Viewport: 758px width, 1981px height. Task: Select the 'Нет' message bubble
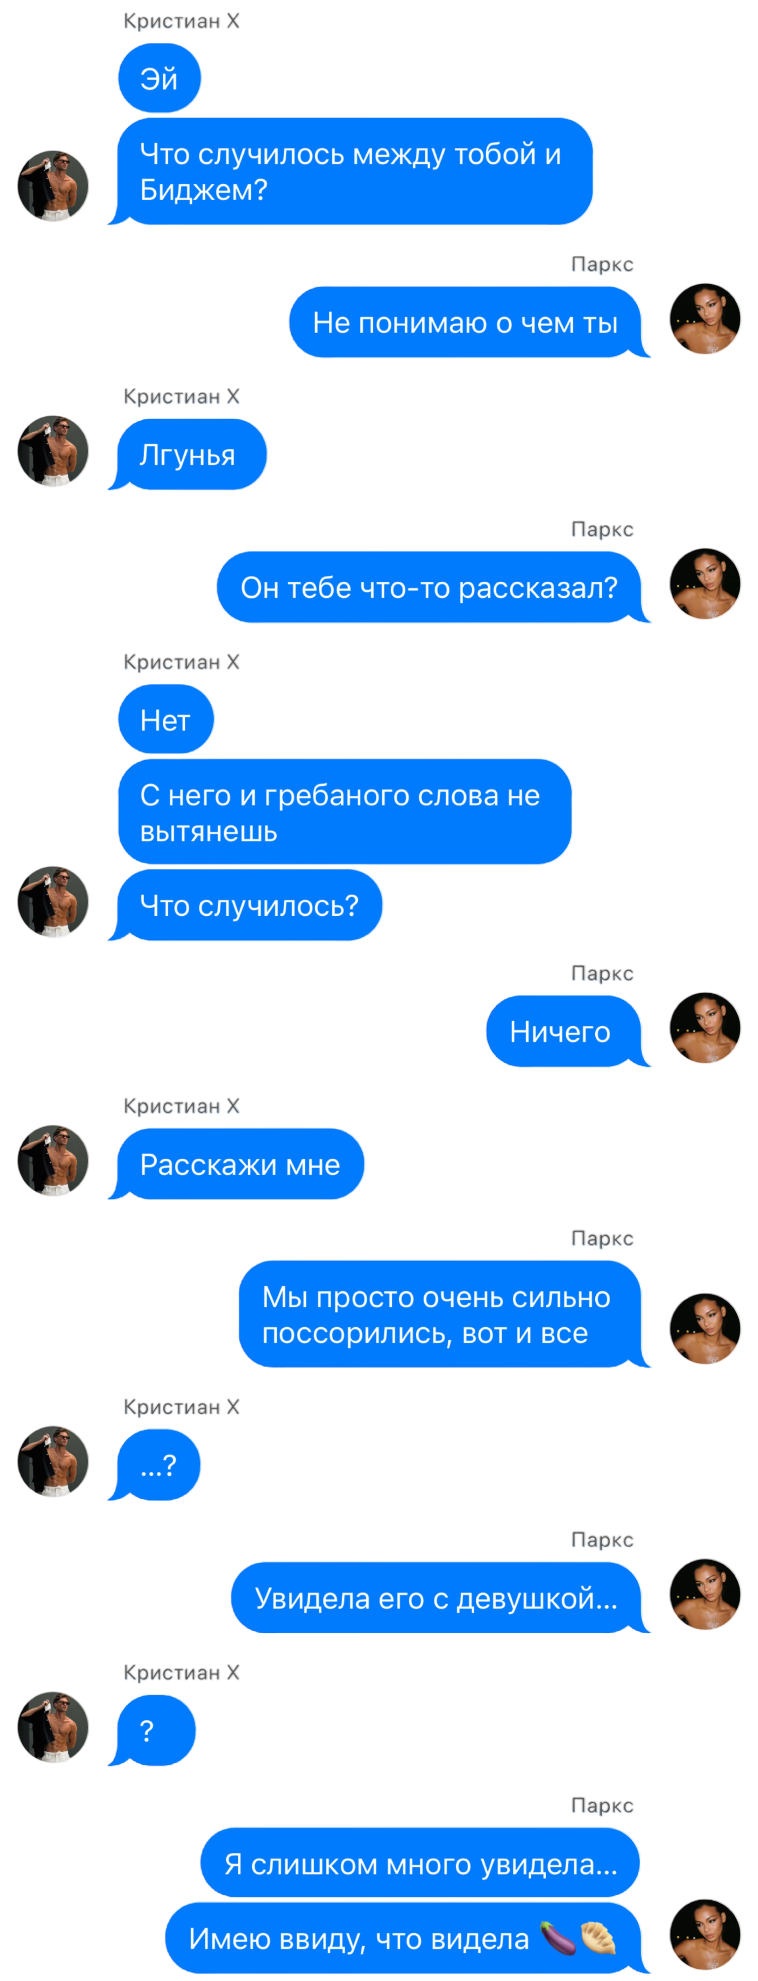(166, 720)
